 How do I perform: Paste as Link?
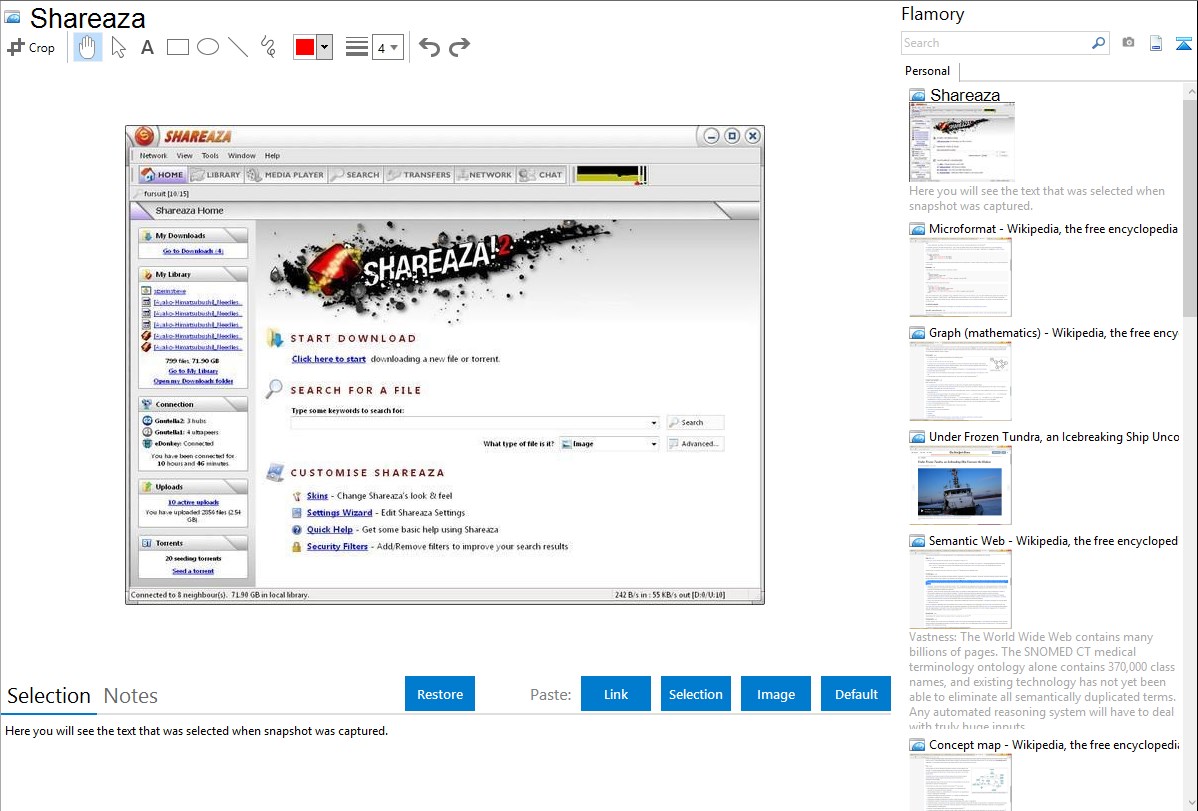tap(616, 694)
